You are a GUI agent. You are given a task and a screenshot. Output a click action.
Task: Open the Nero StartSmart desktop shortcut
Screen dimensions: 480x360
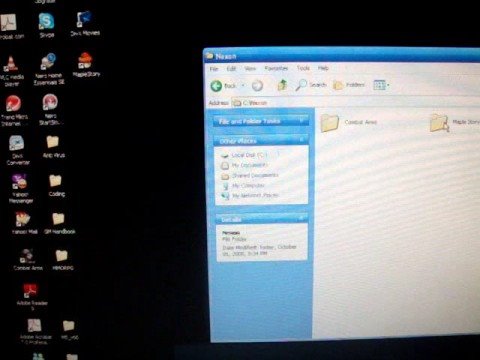pos(50,110)
